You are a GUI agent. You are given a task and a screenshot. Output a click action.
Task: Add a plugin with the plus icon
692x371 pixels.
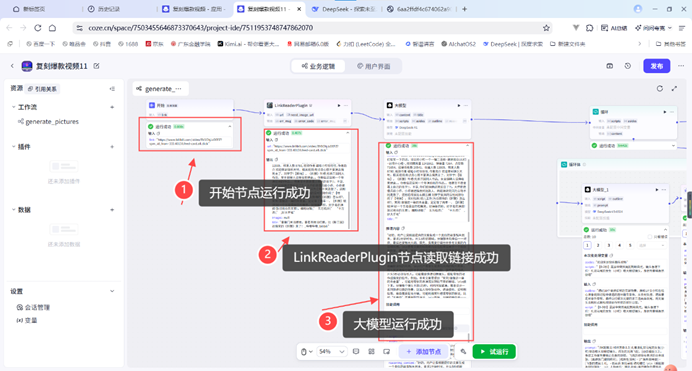[112, 146]
